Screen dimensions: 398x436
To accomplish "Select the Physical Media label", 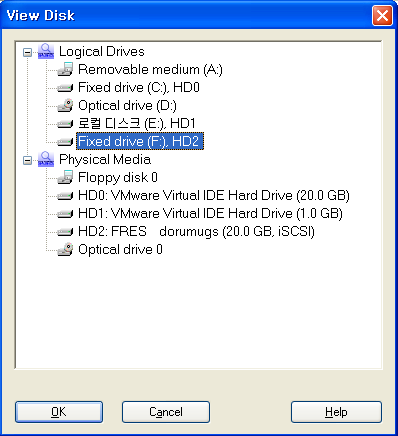I will (x=105, y=160).
